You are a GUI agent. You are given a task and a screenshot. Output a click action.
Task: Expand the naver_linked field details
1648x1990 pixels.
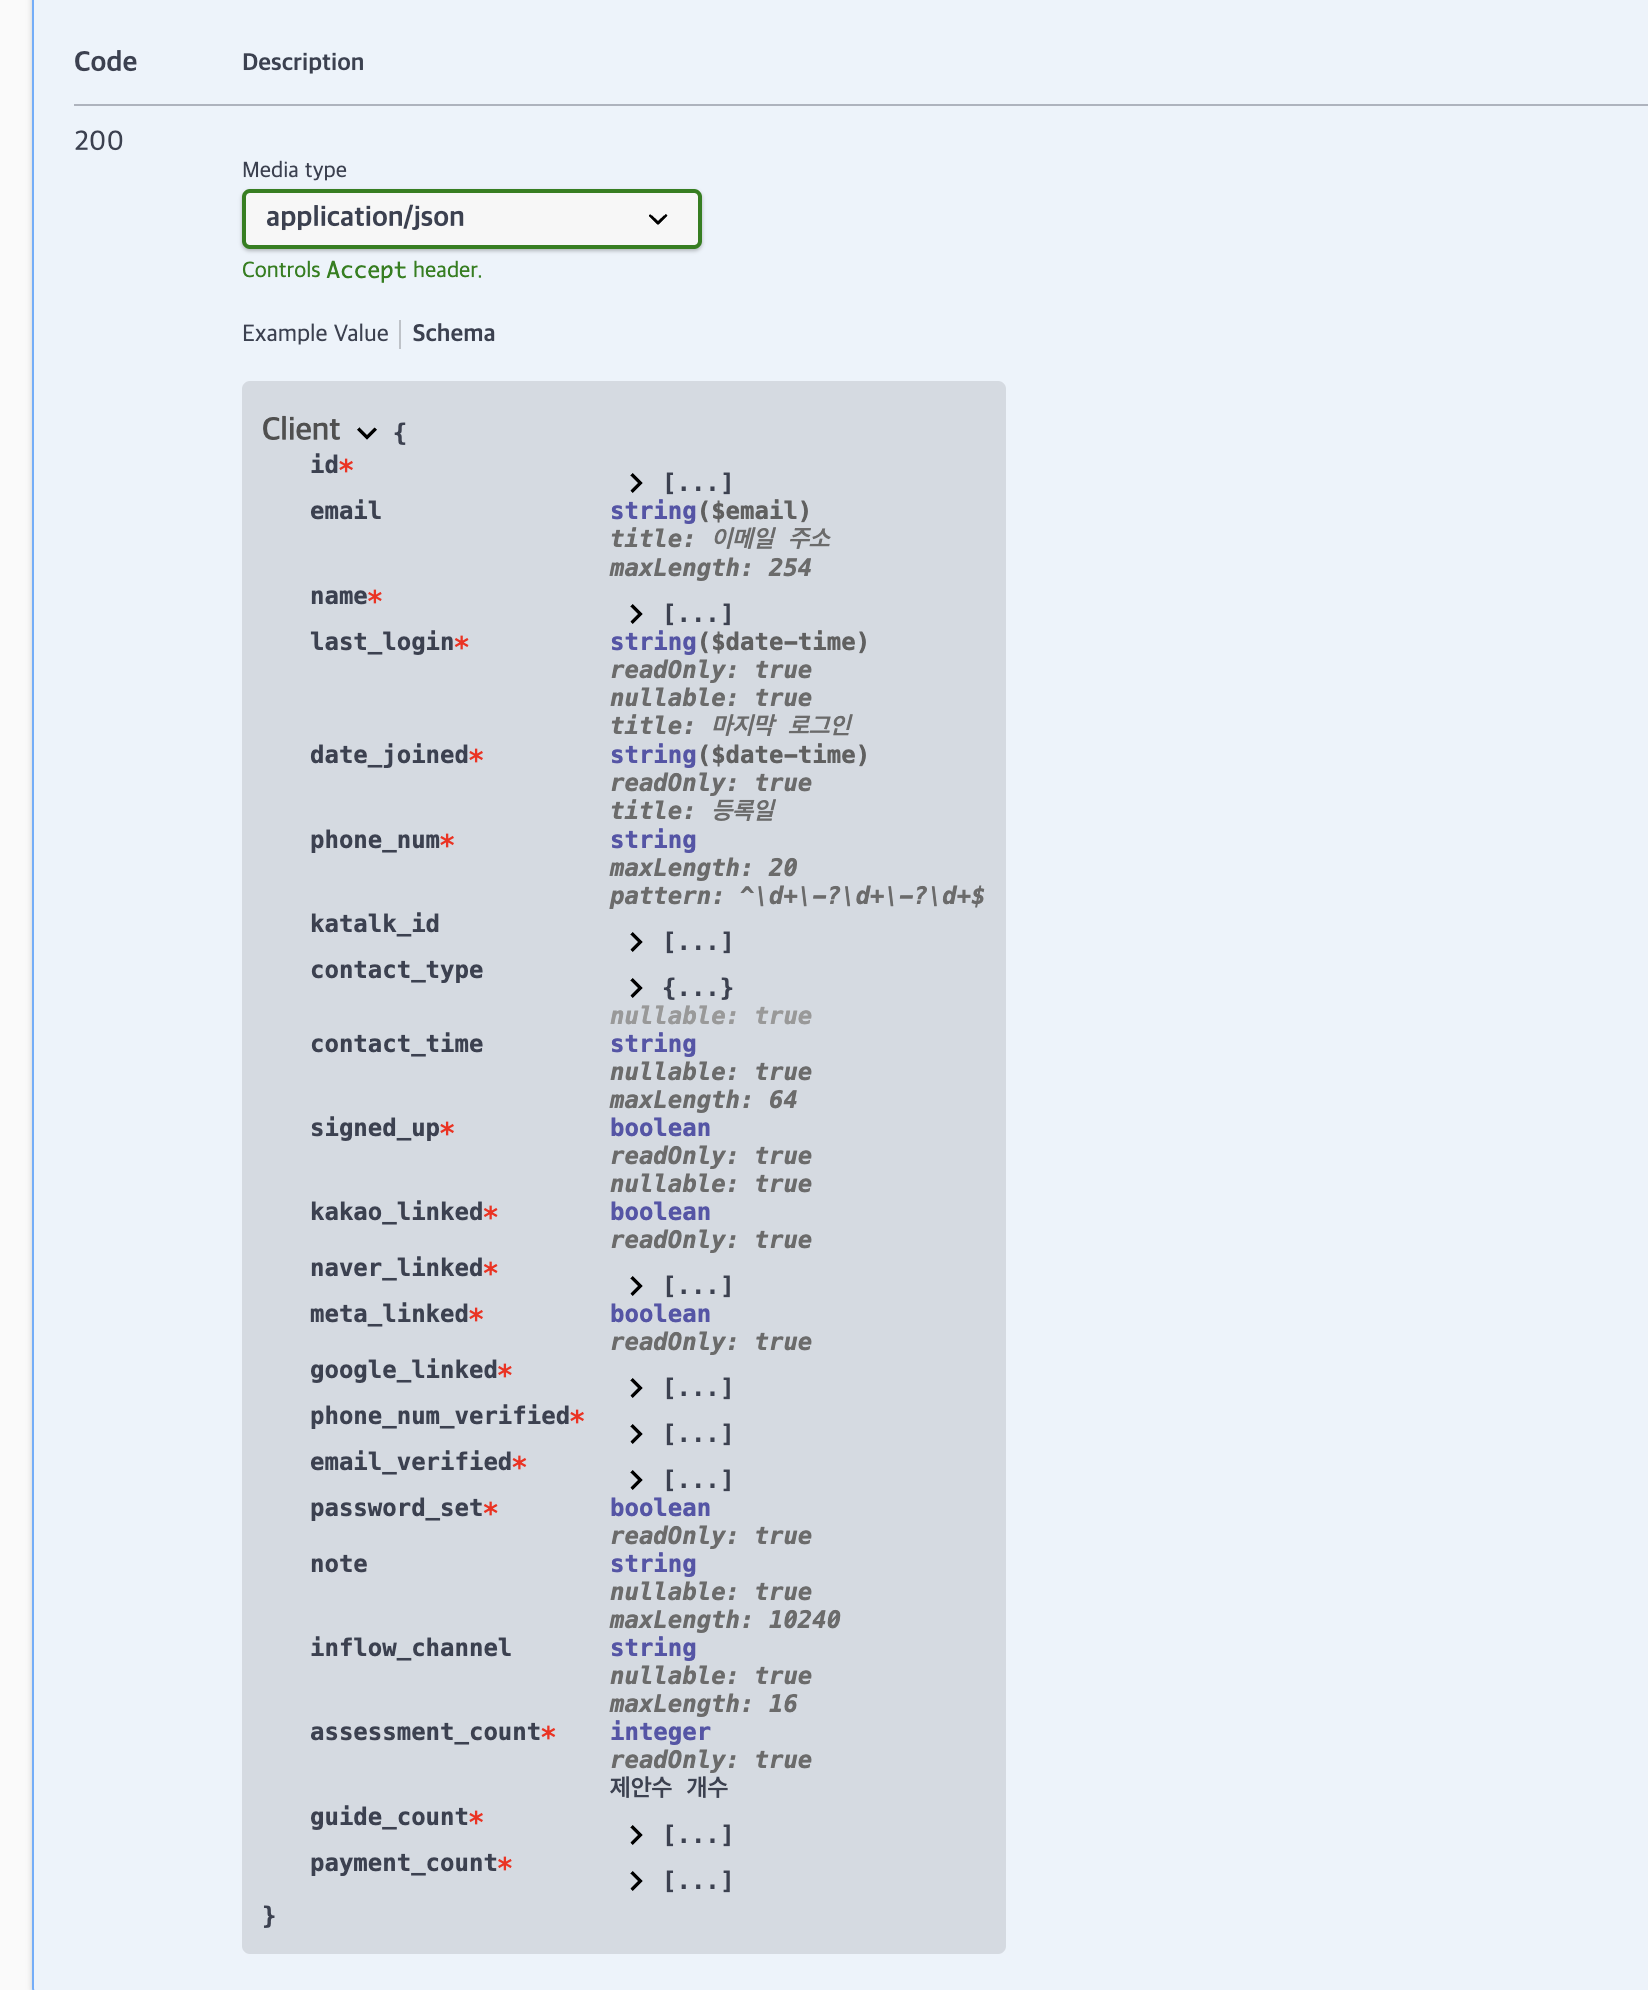pyautogui.click(x=637, y=1286)
